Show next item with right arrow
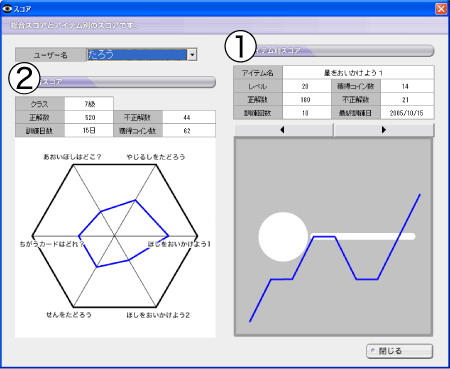450x369 pixels. (x=384, y=130)
